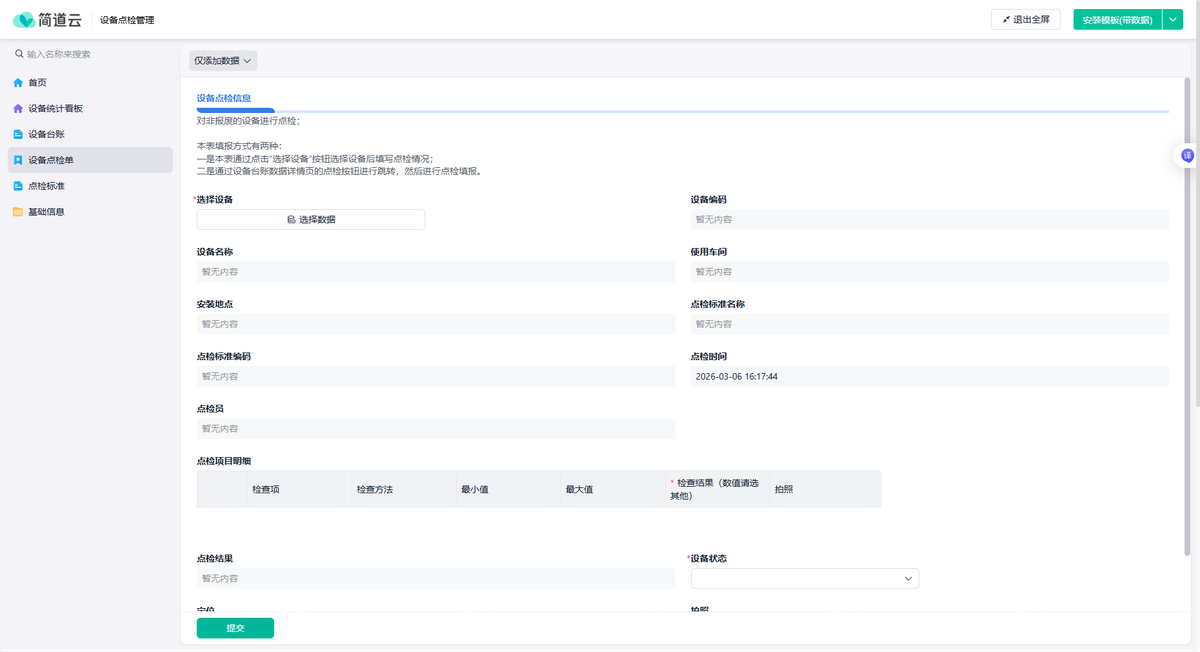Click the 点检员 field
The height and width of the screenshot is (652, 1200).
click(x=436, y=429)
